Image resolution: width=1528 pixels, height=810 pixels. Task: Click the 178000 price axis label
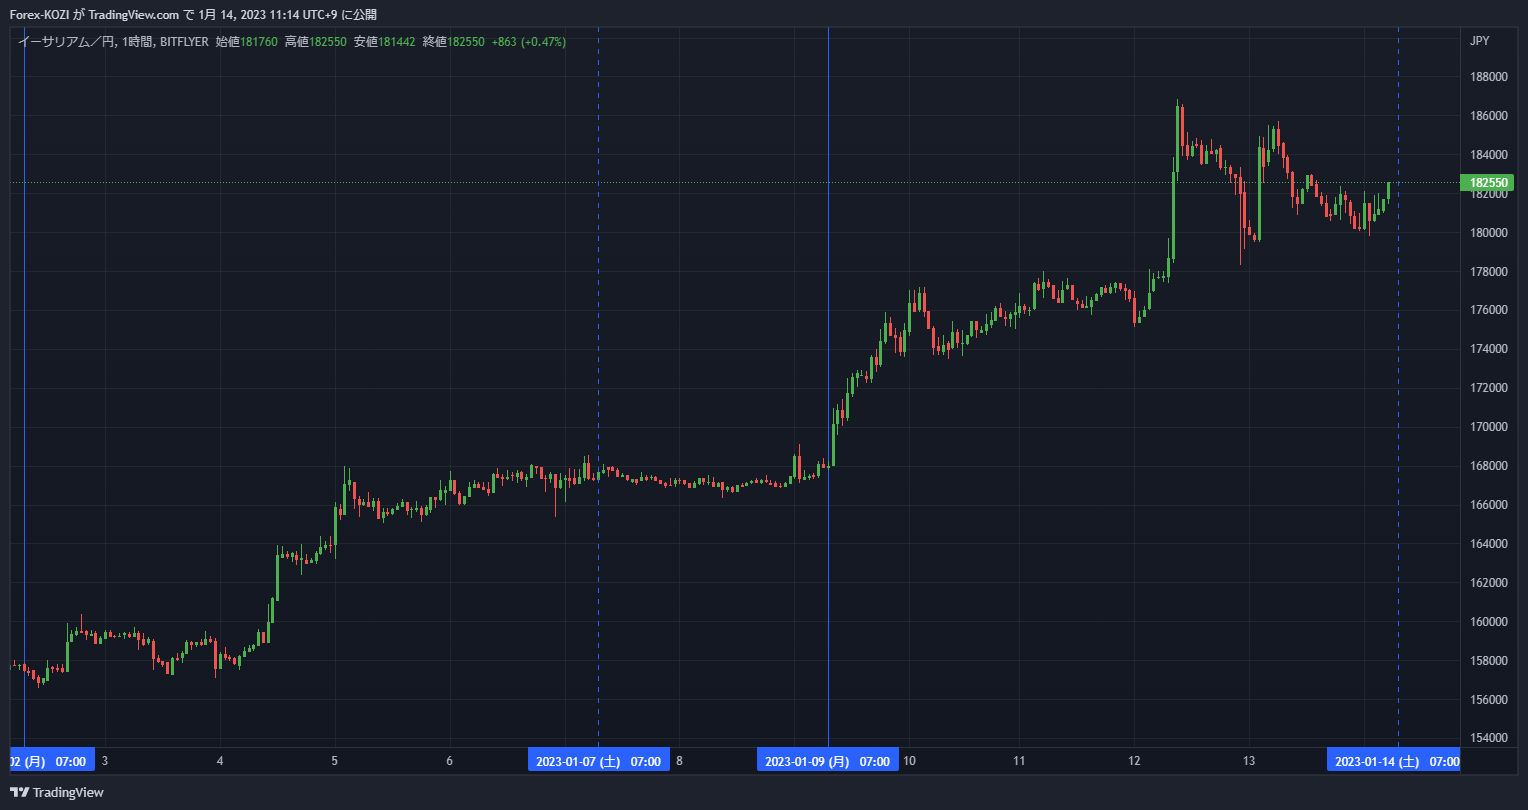point(1489,272)
